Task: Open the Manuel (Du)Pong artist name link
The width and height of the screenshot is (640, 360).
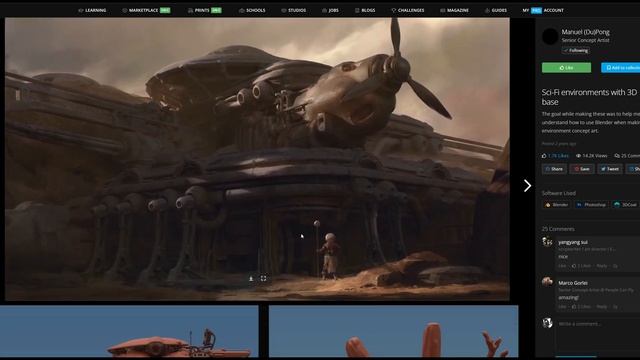Action: tap(585, 32)
